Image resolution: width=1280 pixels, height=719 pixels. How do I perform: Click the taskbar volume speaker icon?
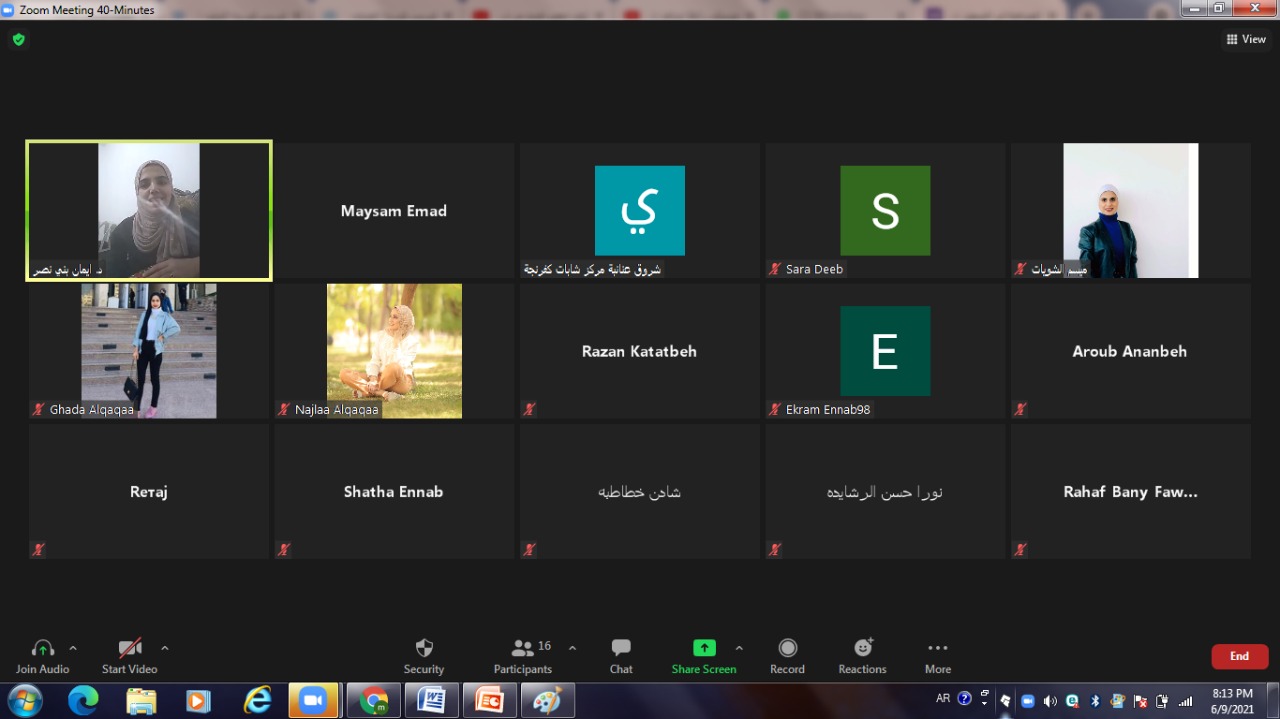(1050, 701)
